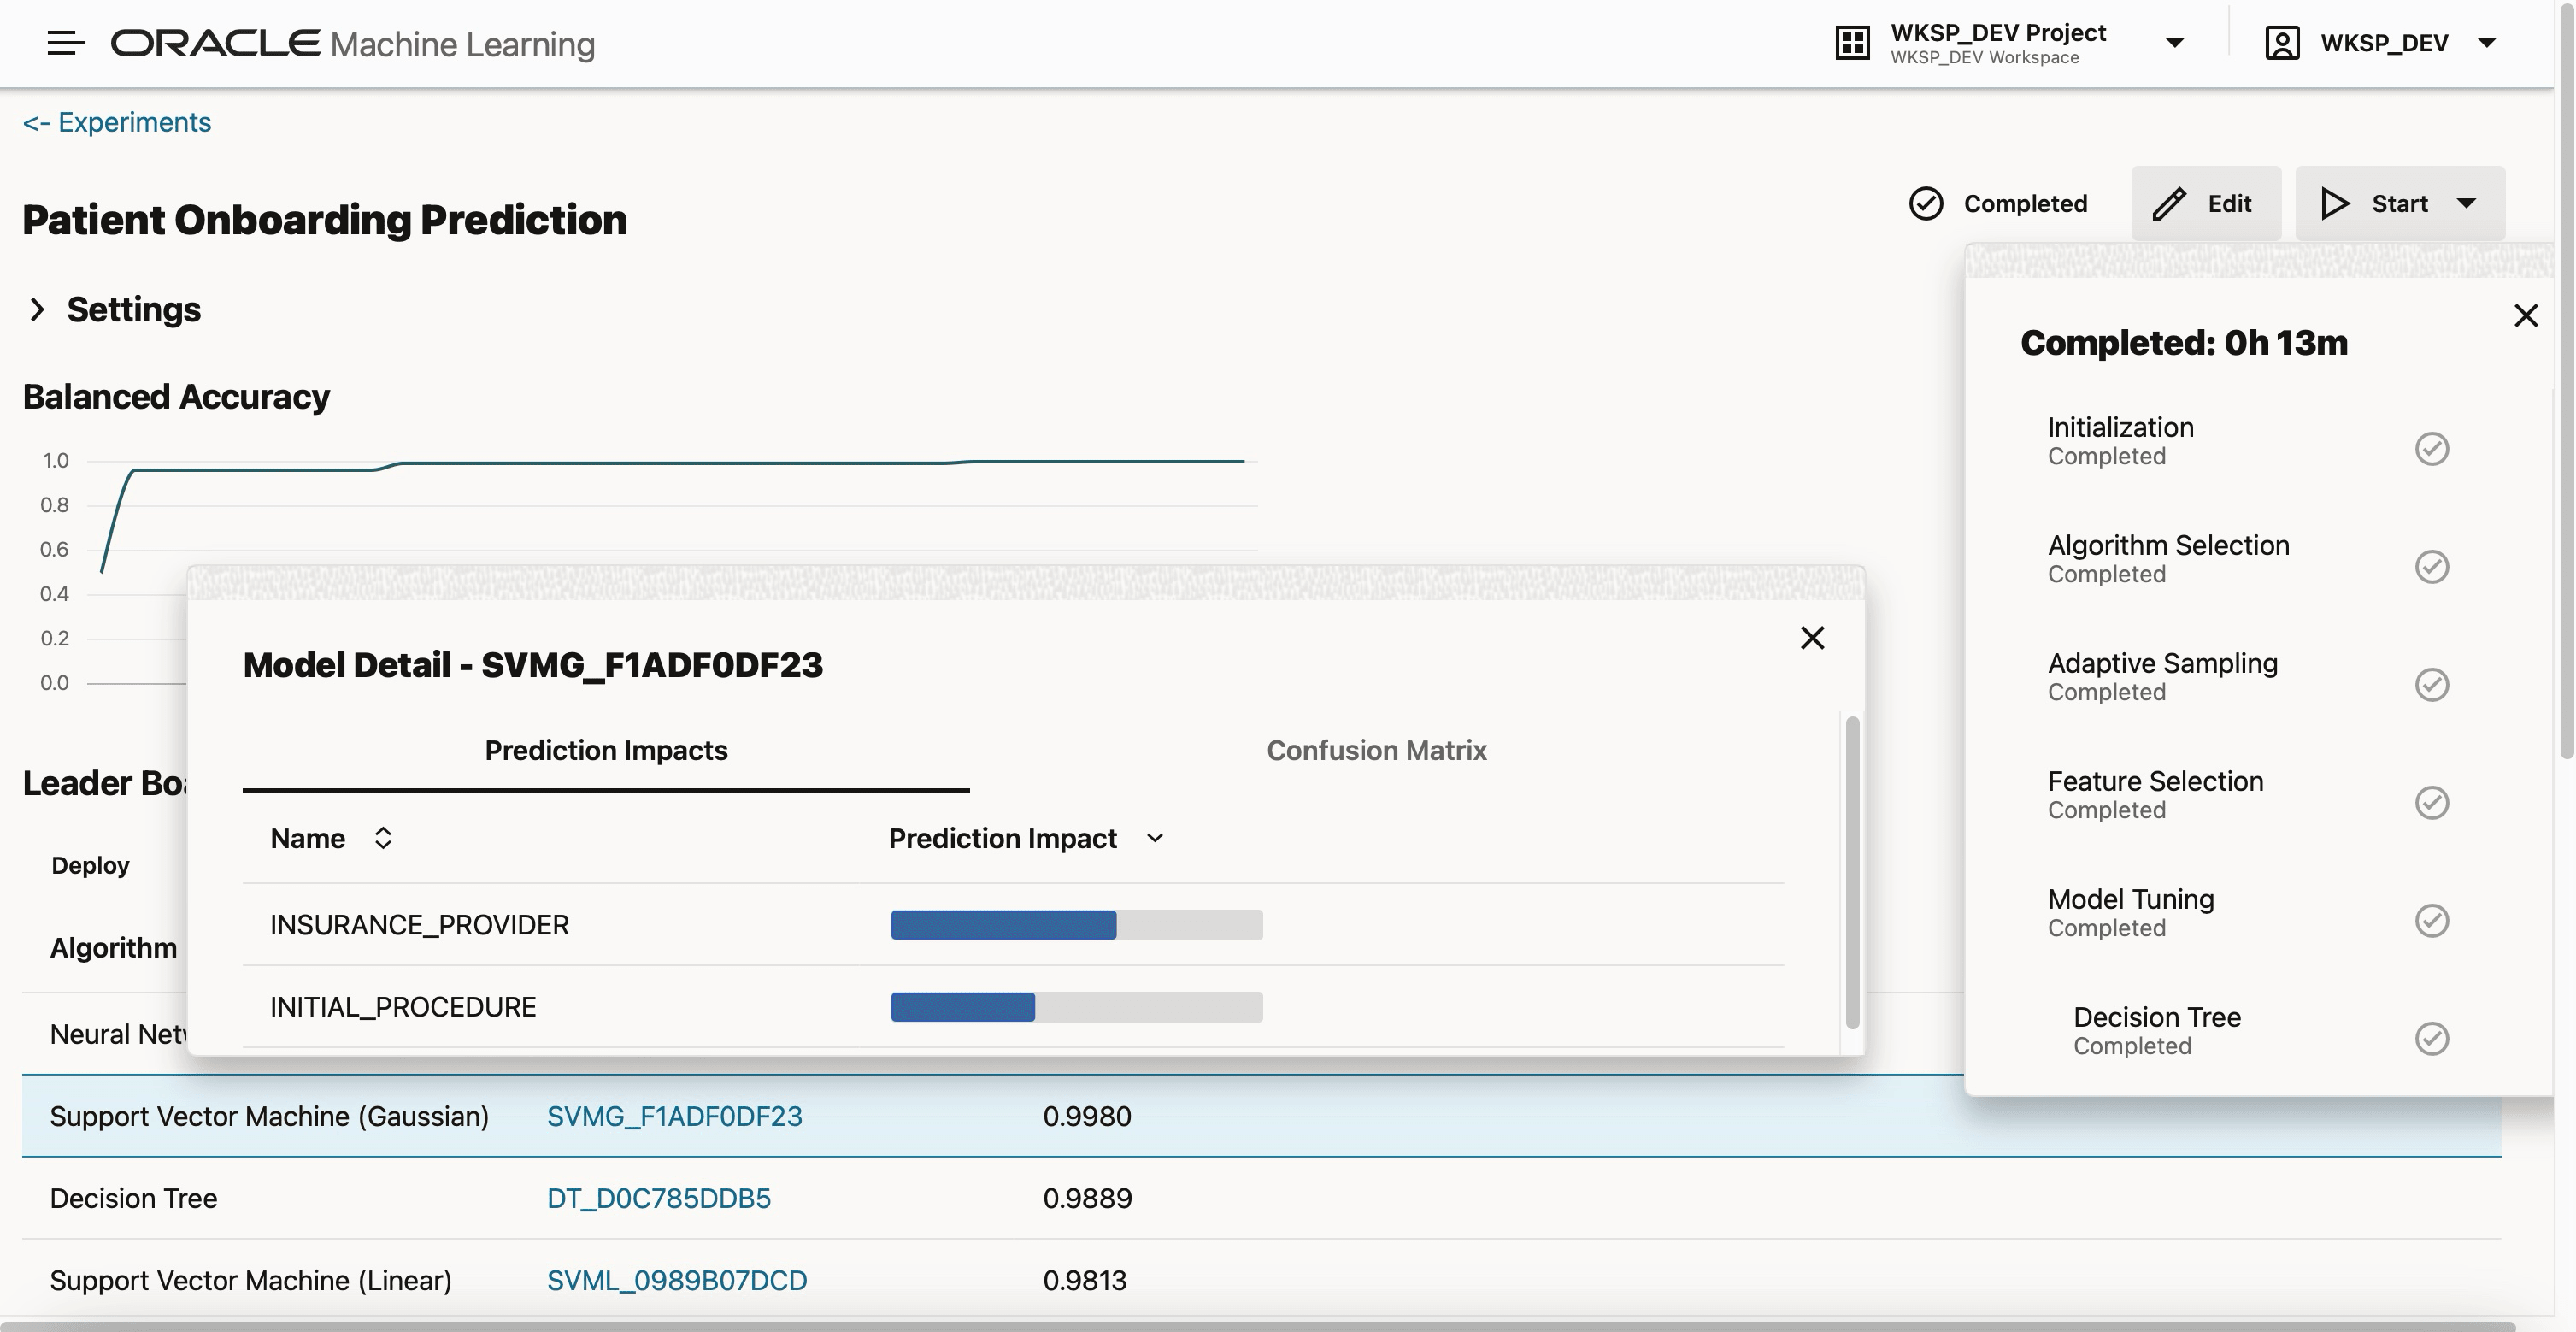Click the Initialization completed check icon
This screenshot has height=1332, width=2576.
2431,449
